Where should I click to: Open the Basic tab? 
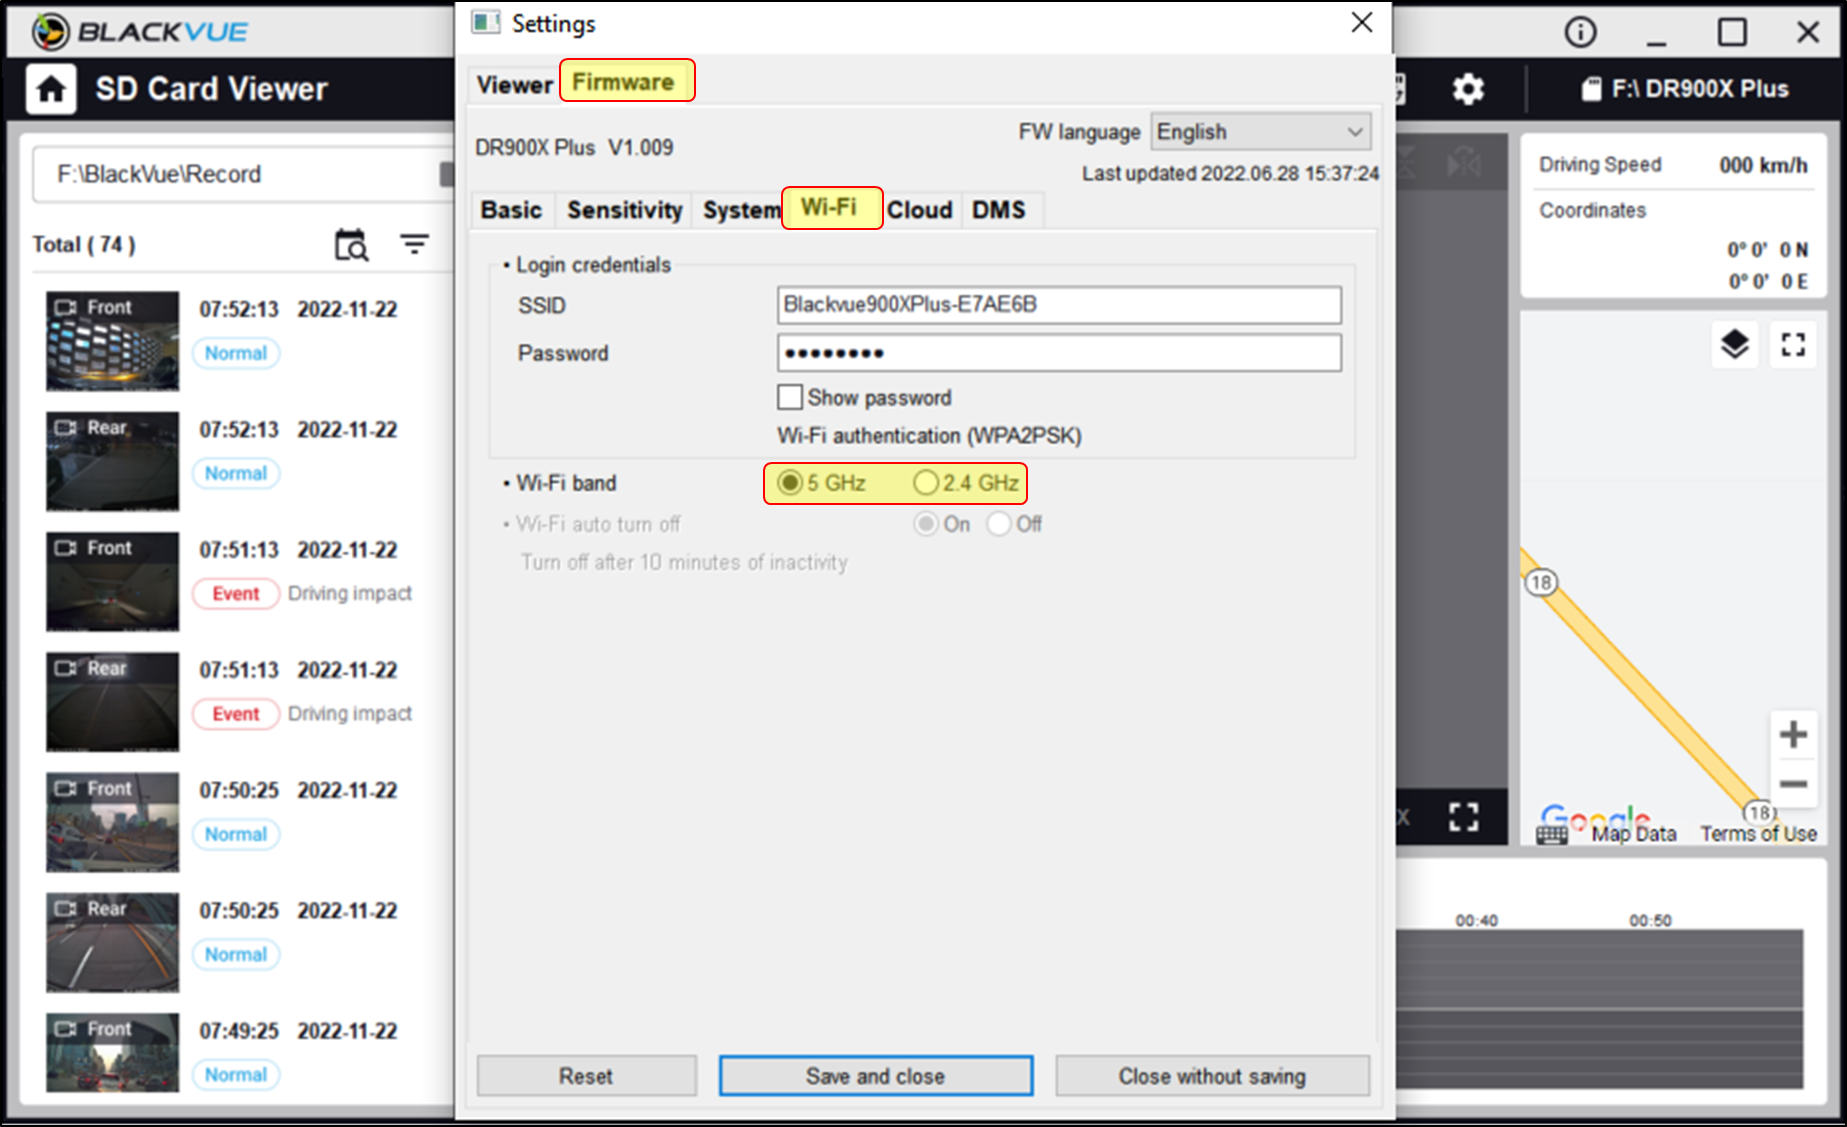511,210
